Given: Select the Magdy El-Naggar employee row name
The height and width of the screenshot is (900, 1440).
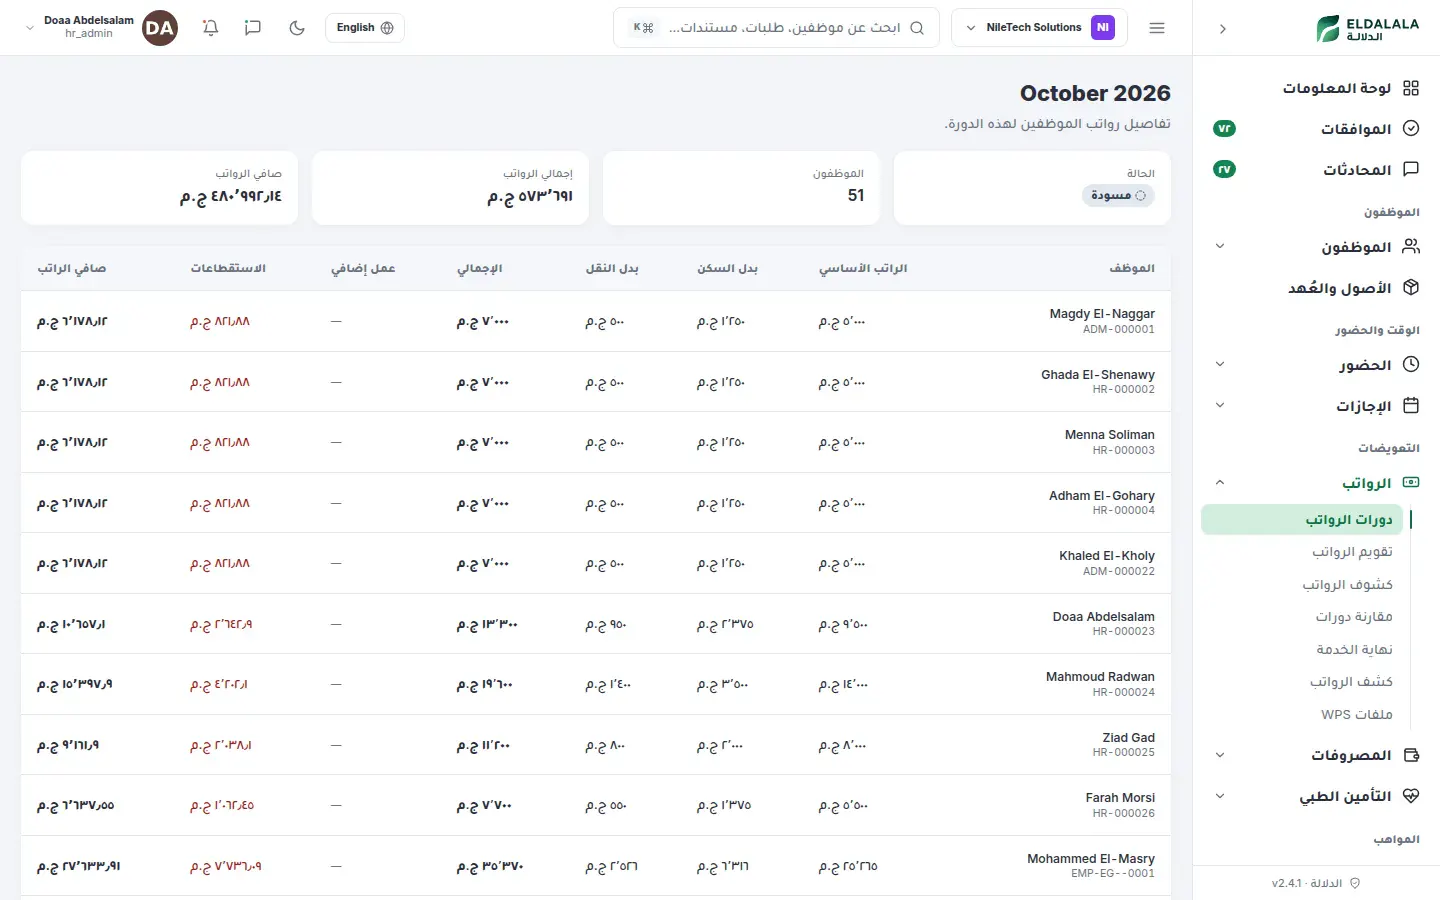Looking at the screenshot, I should [x=1102, y=314].
